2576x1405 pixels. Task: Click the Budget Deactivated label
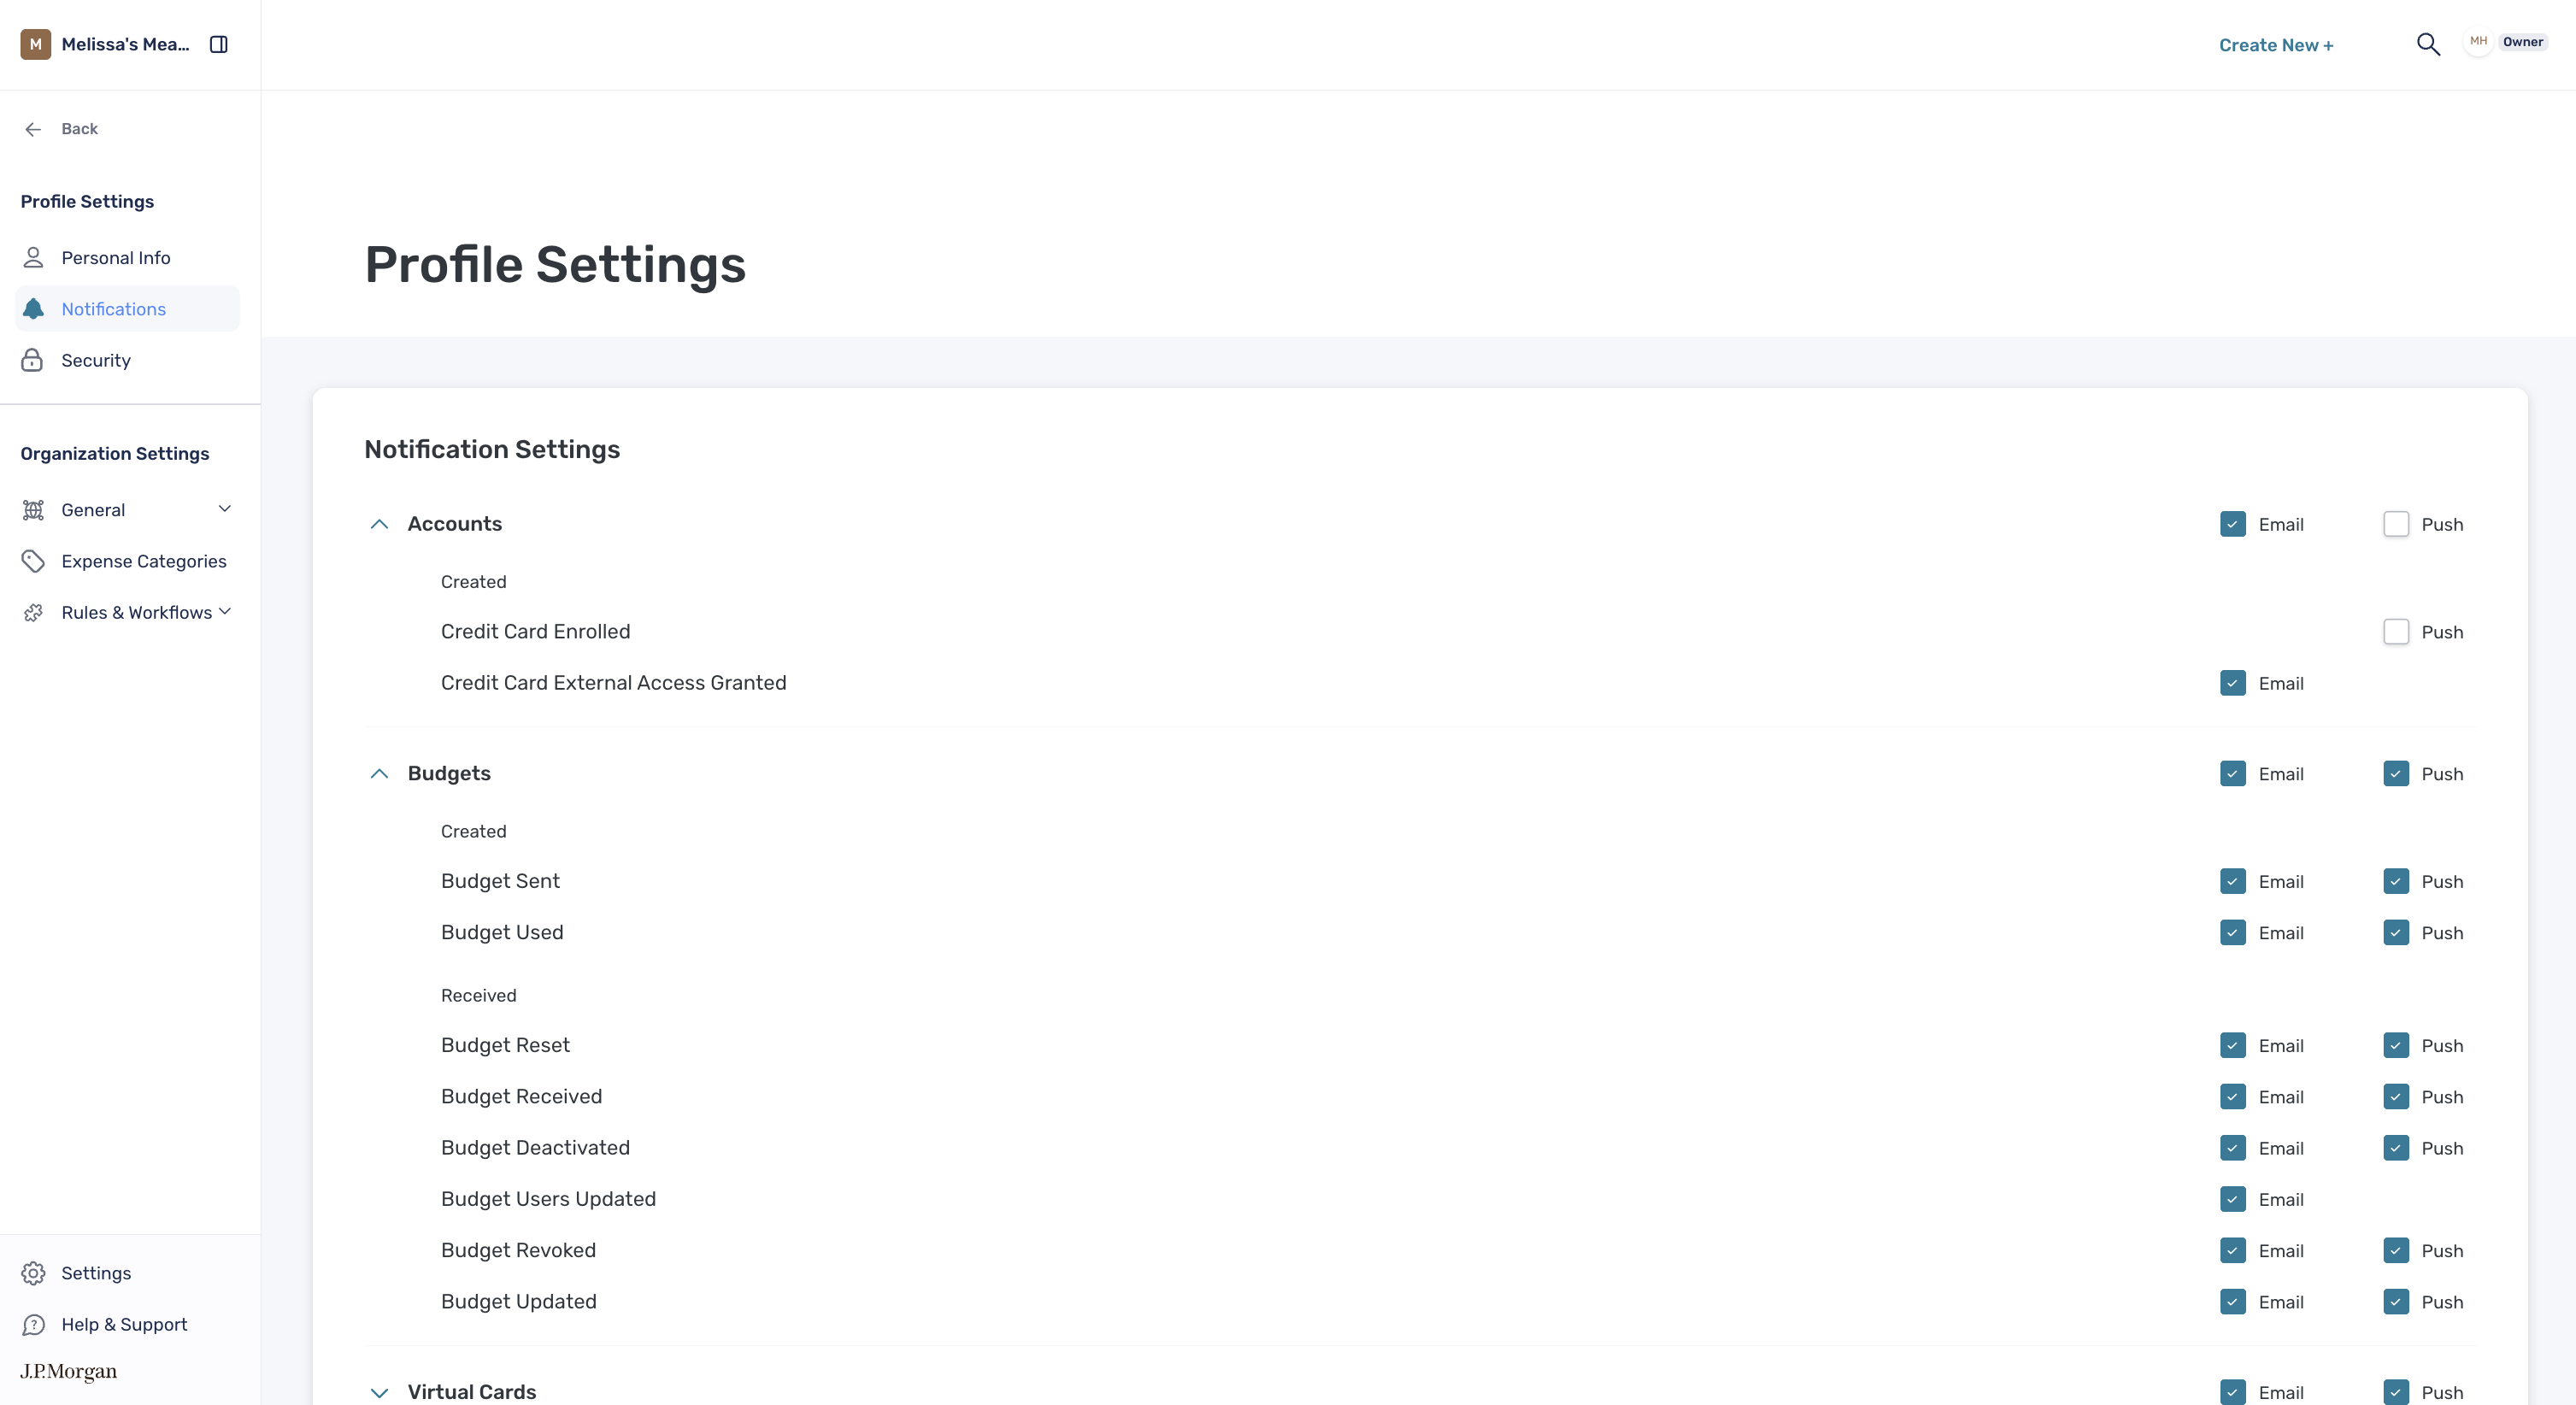point(535,1148)
